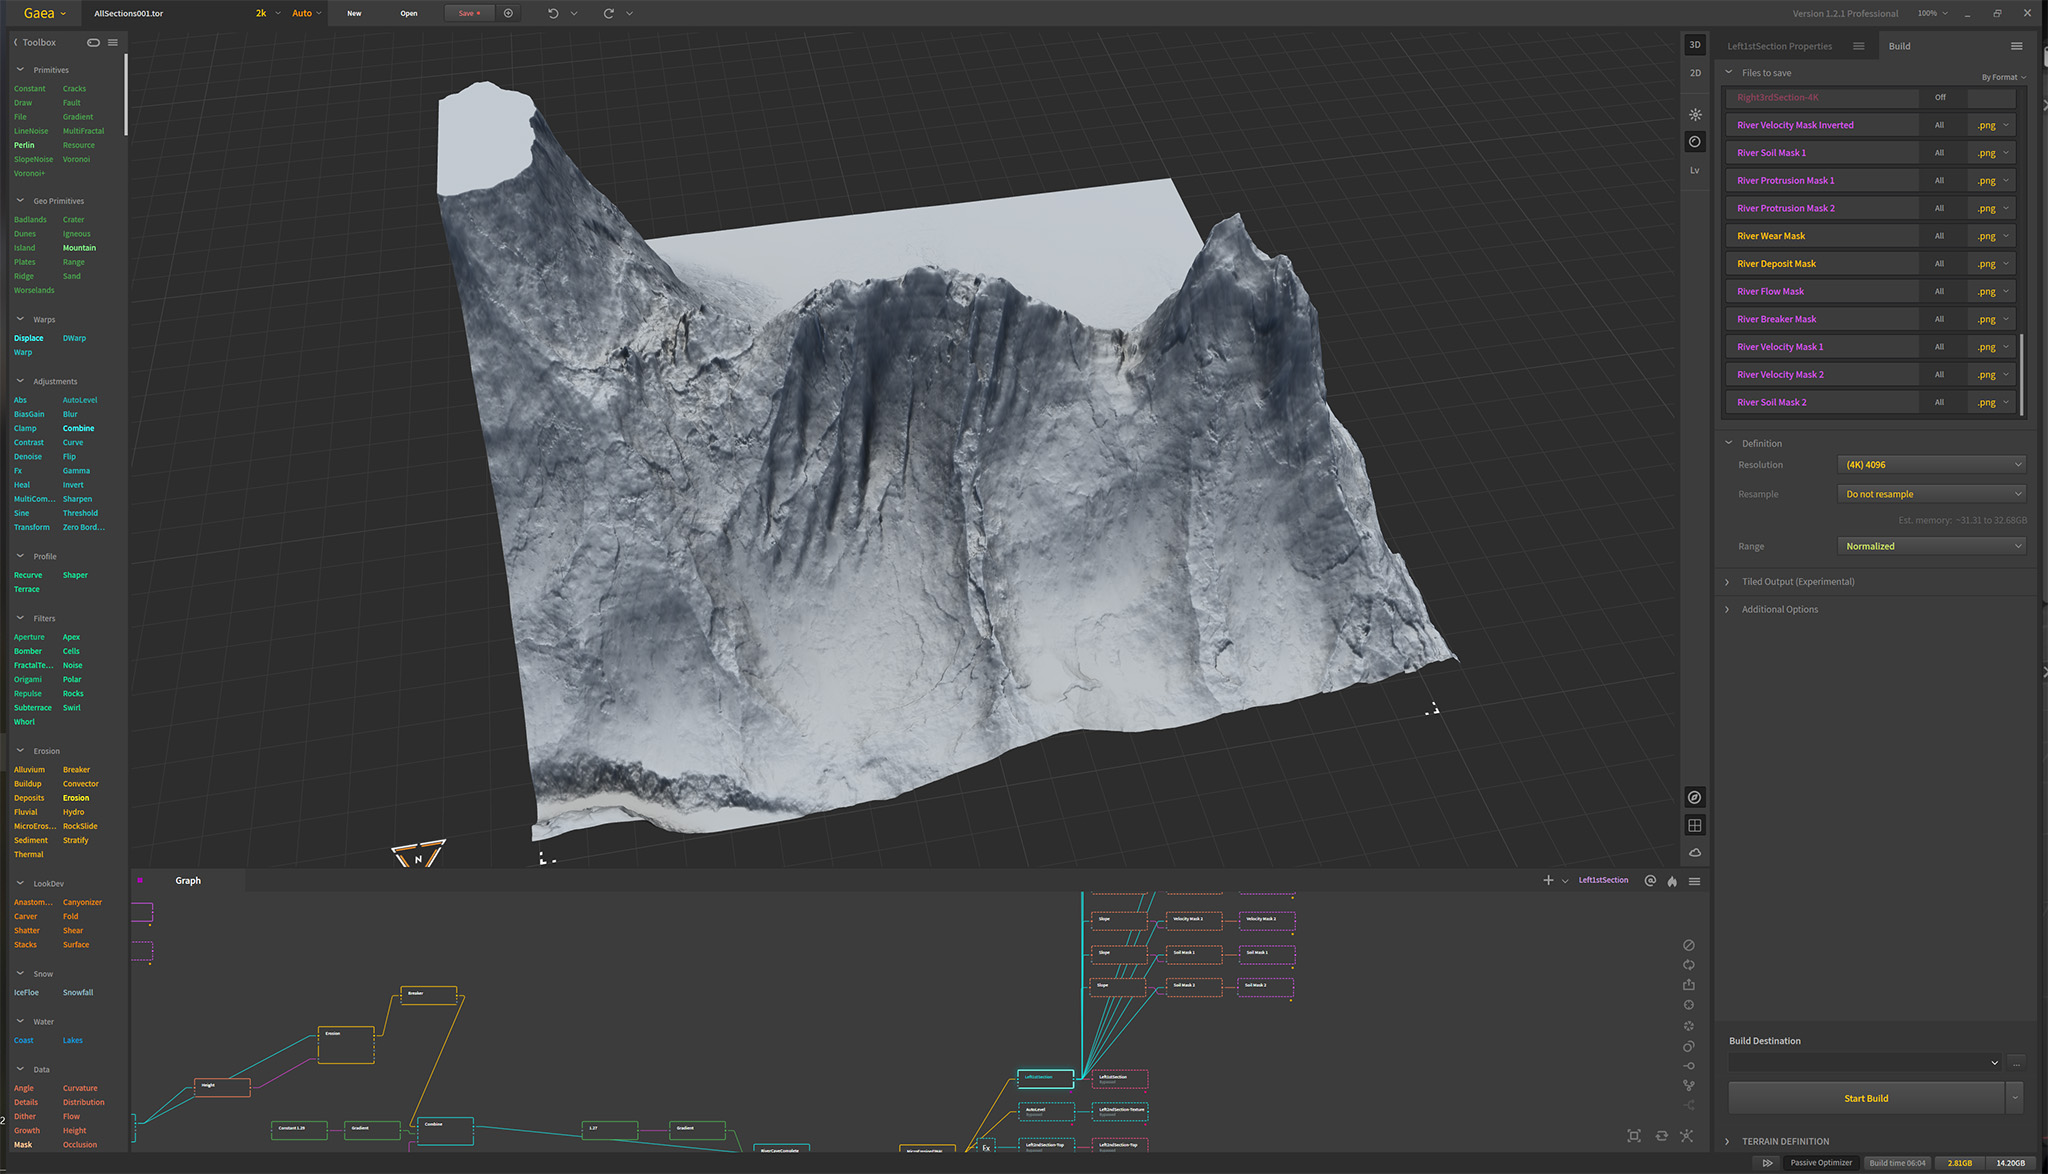Viewport: 2048px width, 1174px height.
Task: Click the undo icon in the top toolbar
Action: pyautogui.click(x=551, y=13)
